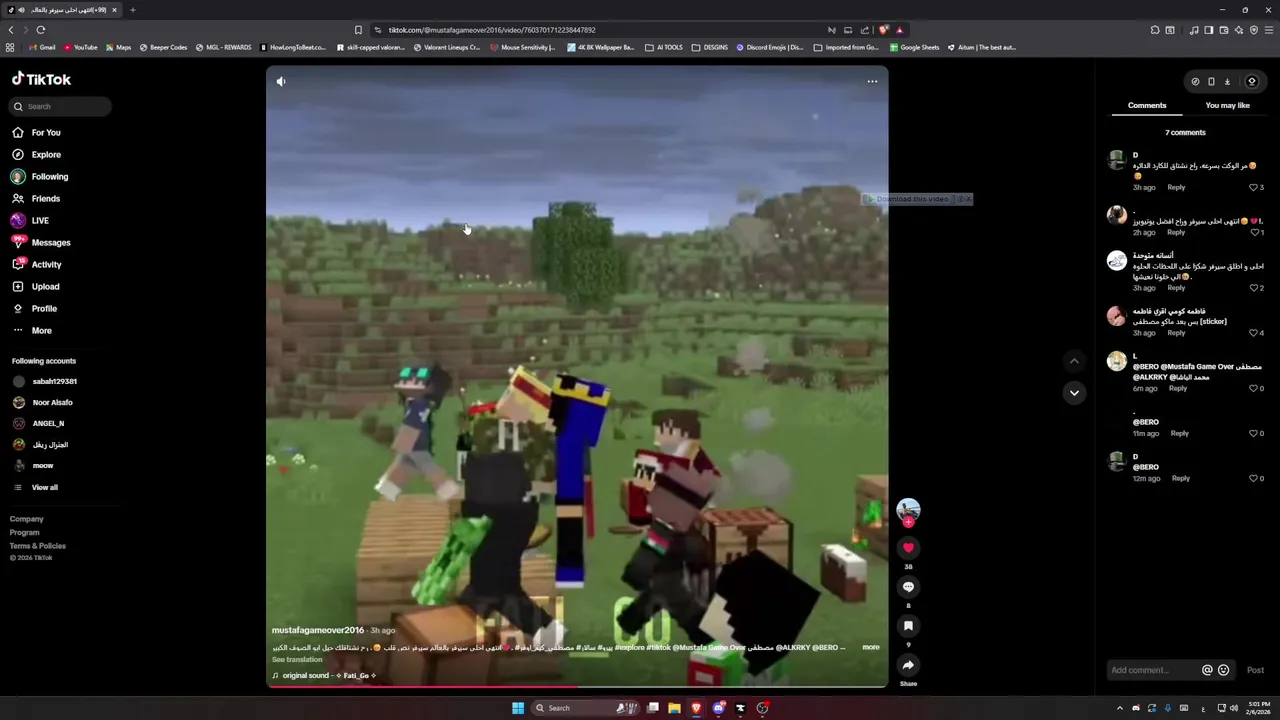This screenshot has height=720, width=1280.
Task: Click the Post comment button
Action: [1255, 670]
